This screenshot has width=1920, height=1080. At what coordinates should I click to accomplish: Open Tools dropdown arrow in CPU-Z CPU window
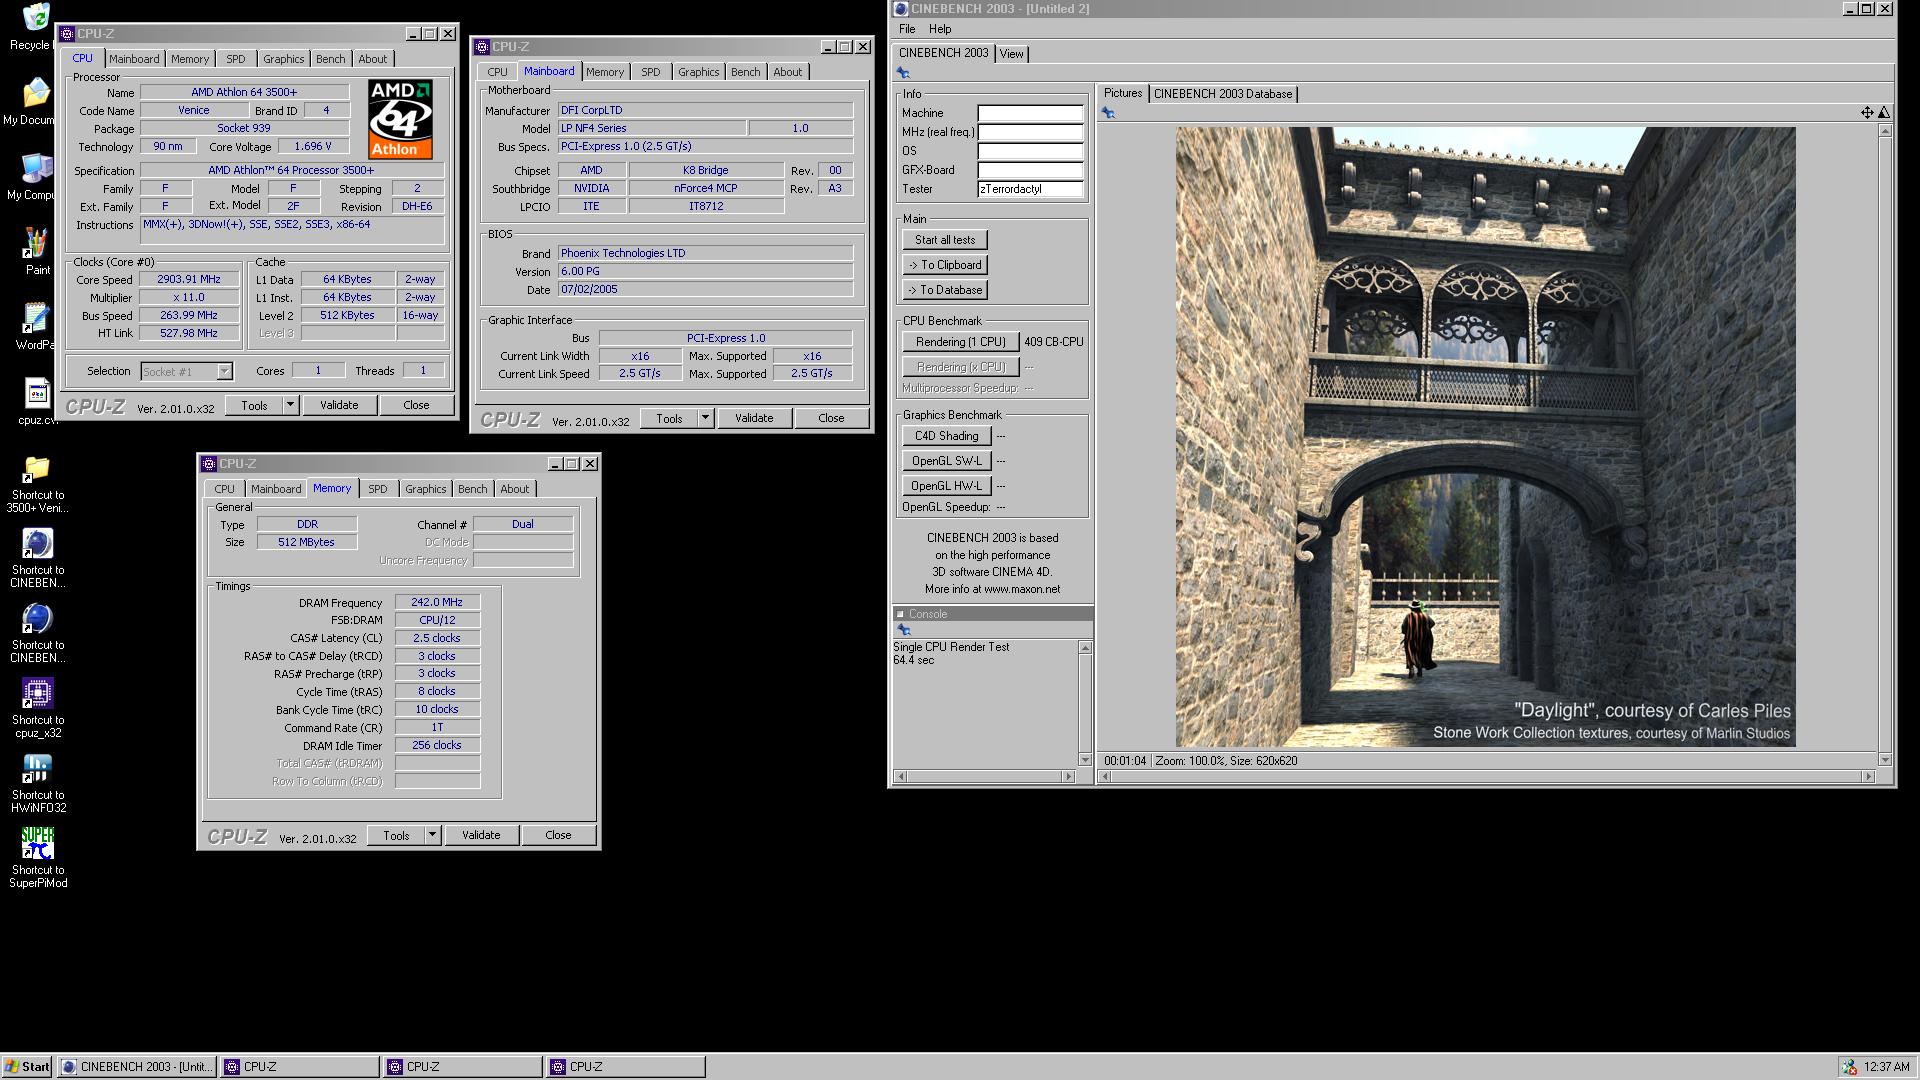[x=290, y=405]
